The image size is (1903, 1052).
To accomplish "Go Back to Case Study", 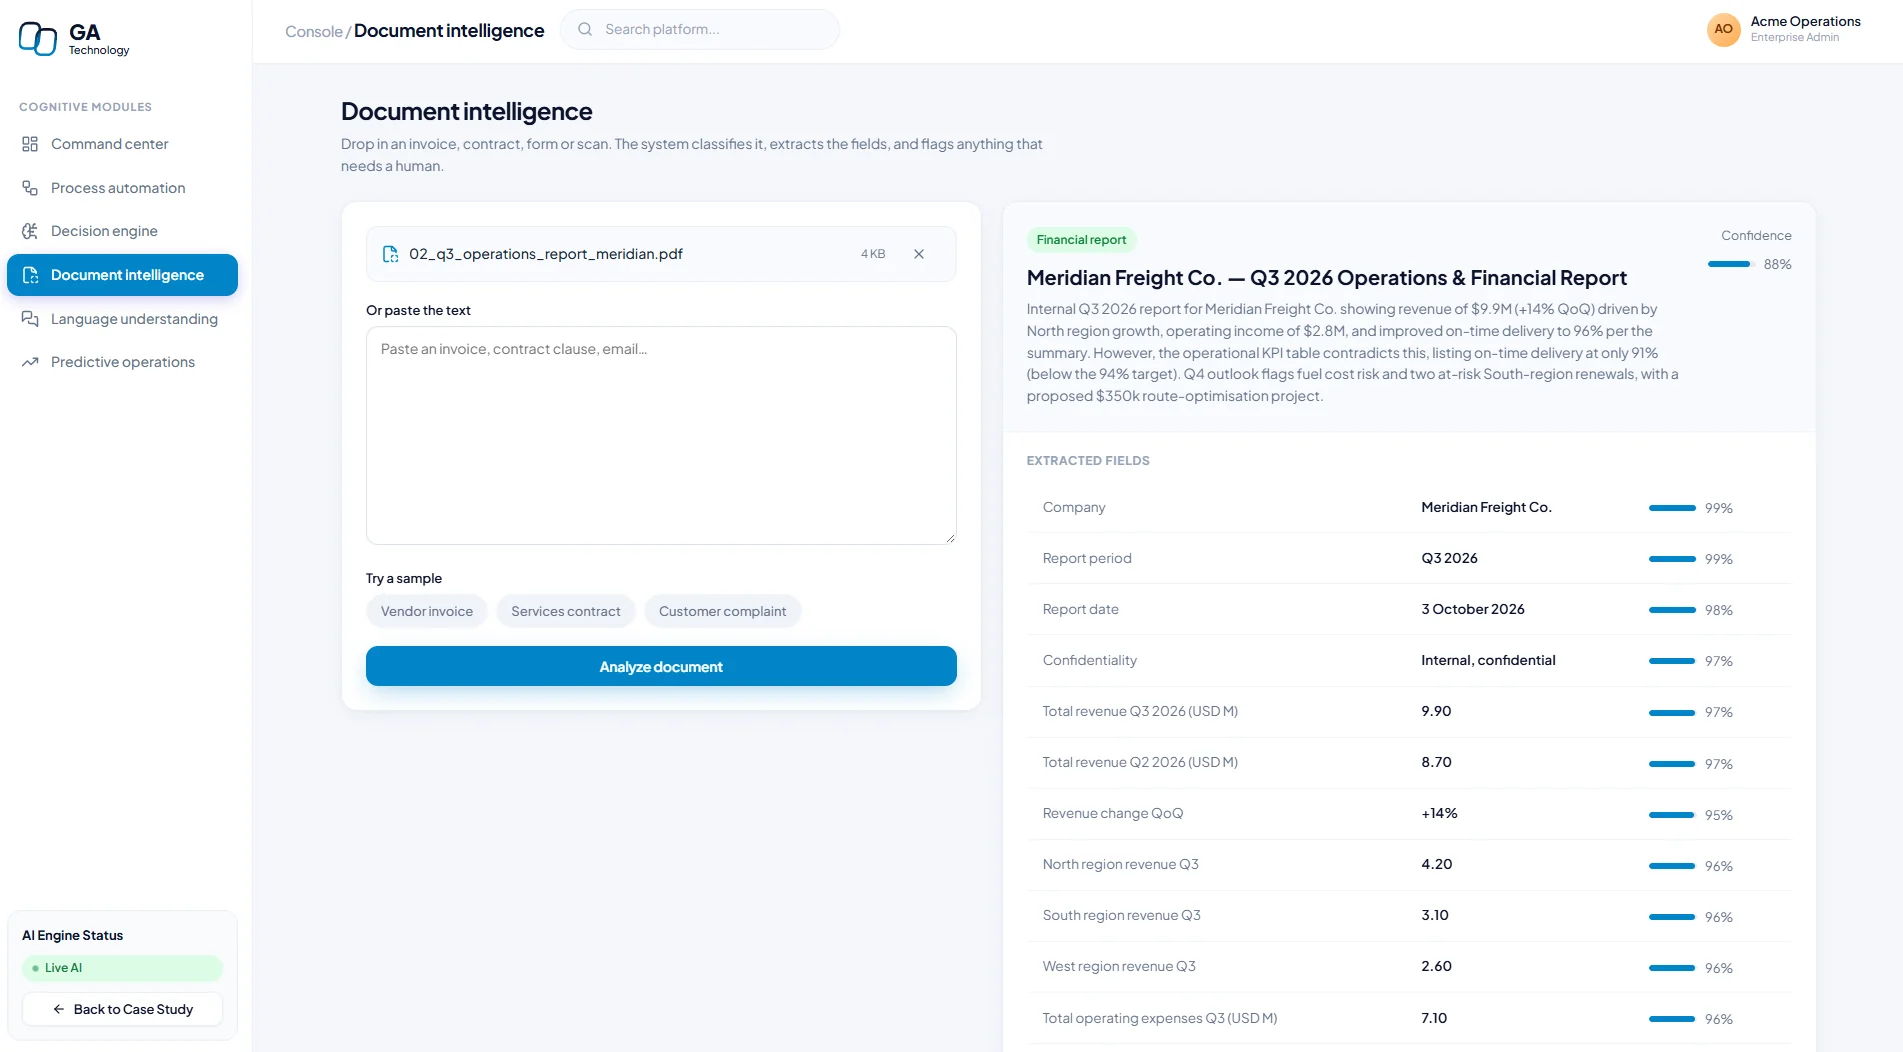I will coord(122,1009).
